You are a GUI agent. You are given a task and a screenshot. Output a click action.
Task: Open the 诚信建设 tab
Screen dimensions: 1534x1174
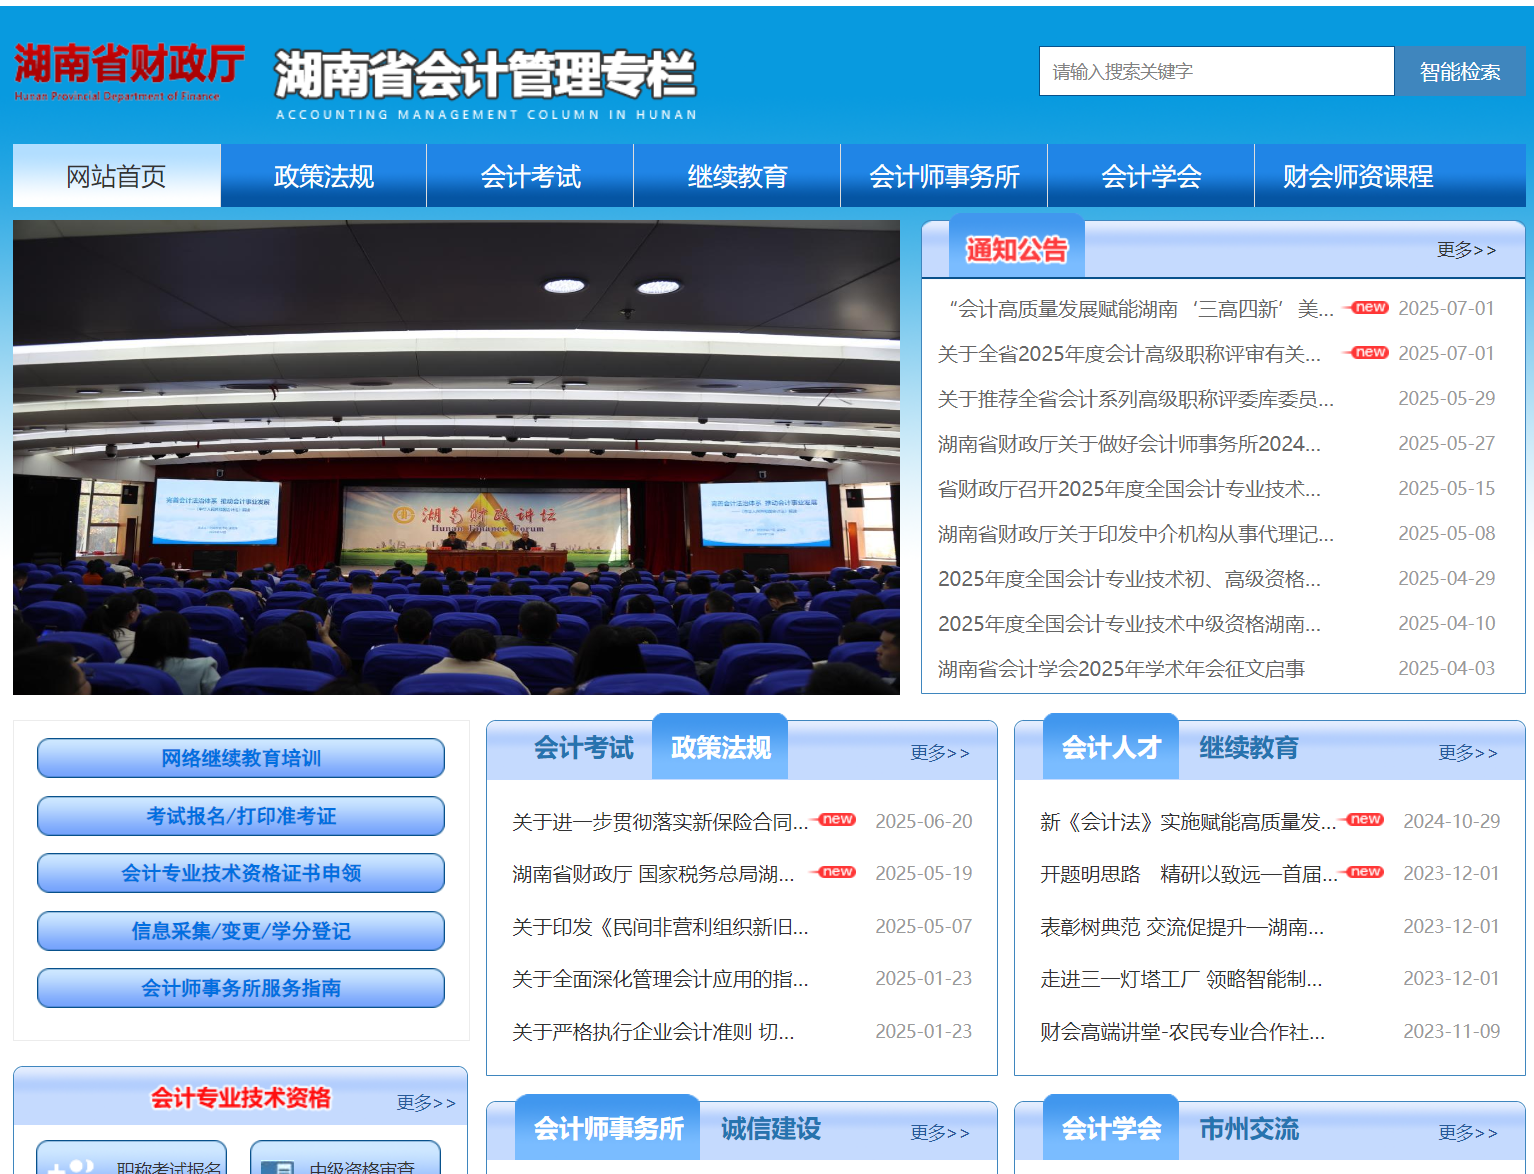770,1129
